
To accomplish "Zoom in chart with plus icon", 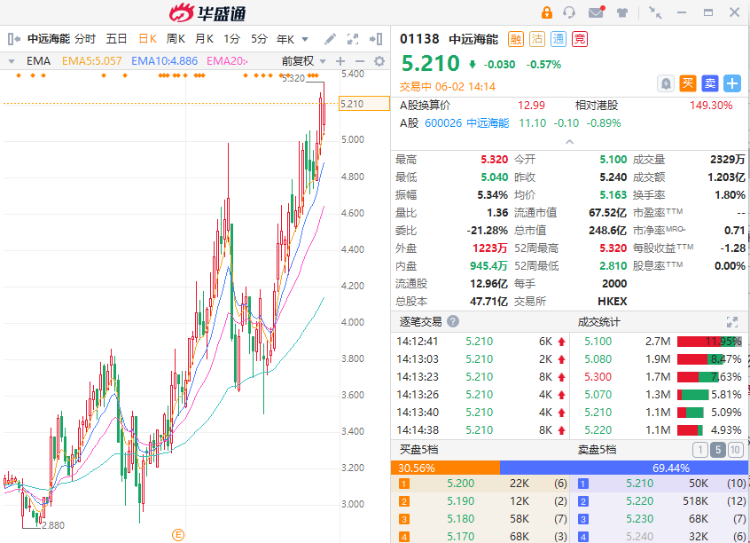I will [x=341, y=61].
